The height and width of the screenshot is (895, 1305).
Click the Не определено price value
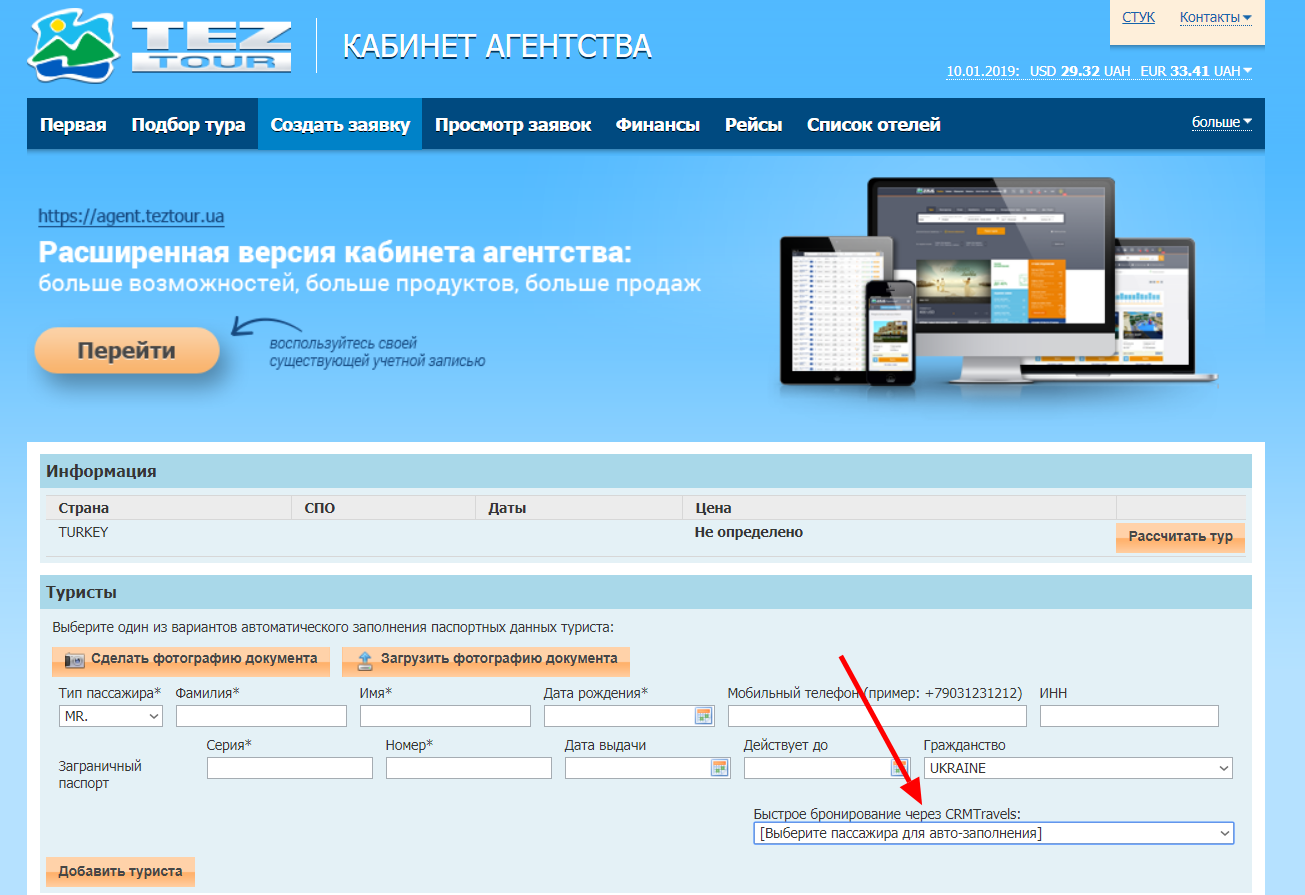[749, 533]
